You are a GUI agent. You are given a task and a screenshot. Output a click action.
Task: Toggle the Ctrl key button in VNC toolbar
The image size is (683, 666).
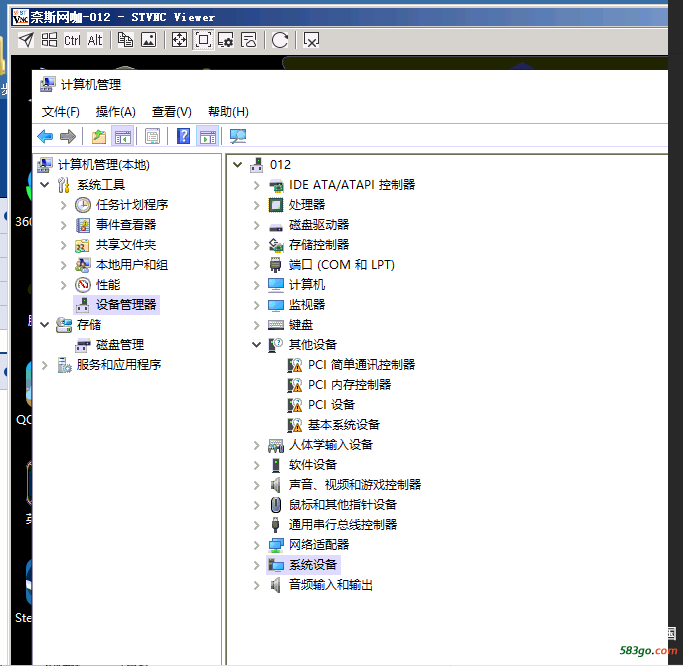(x=72, y=40)
